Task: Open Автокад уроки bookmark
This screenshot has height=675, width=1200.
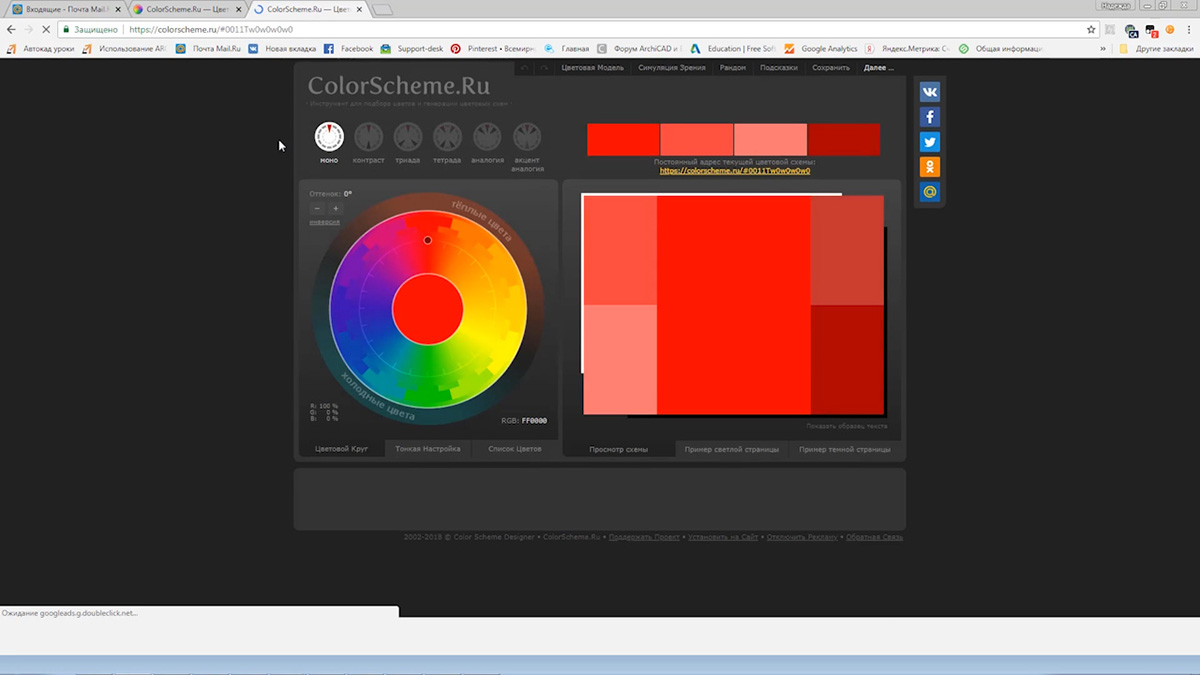Action: point(42,48)
